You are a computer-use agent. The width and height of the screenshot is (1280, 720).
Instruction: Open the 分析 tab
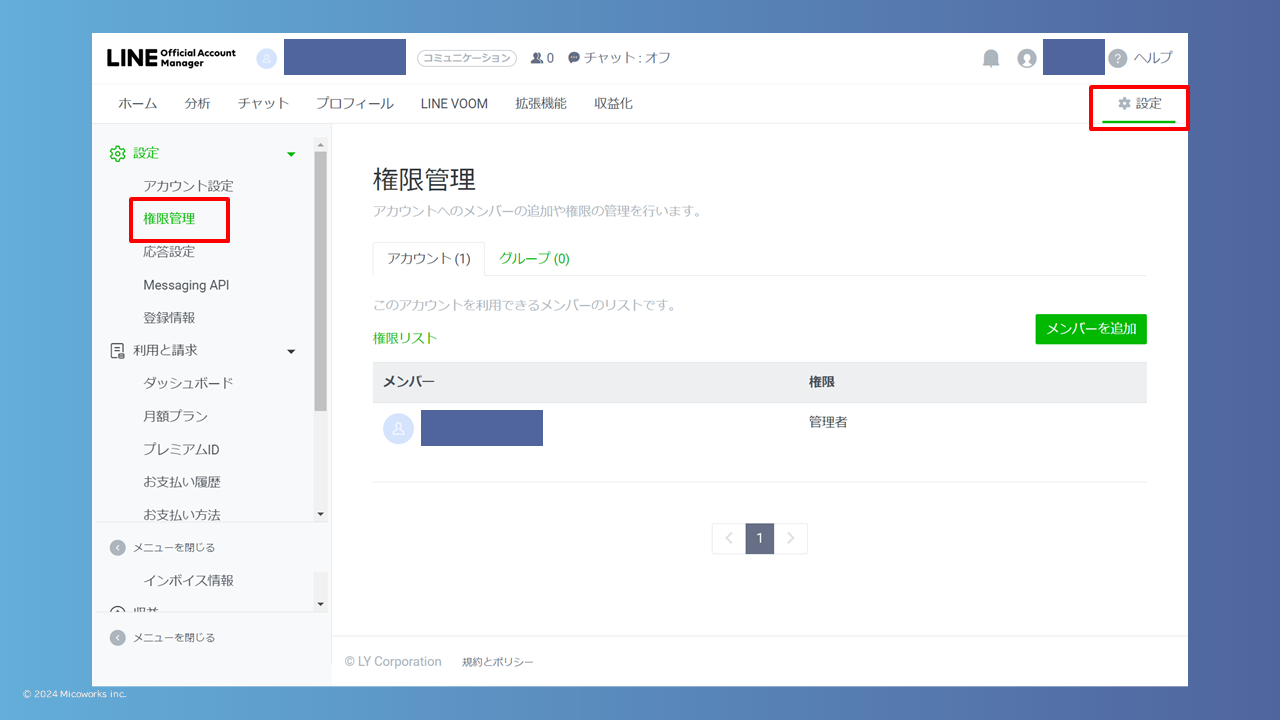197,103
